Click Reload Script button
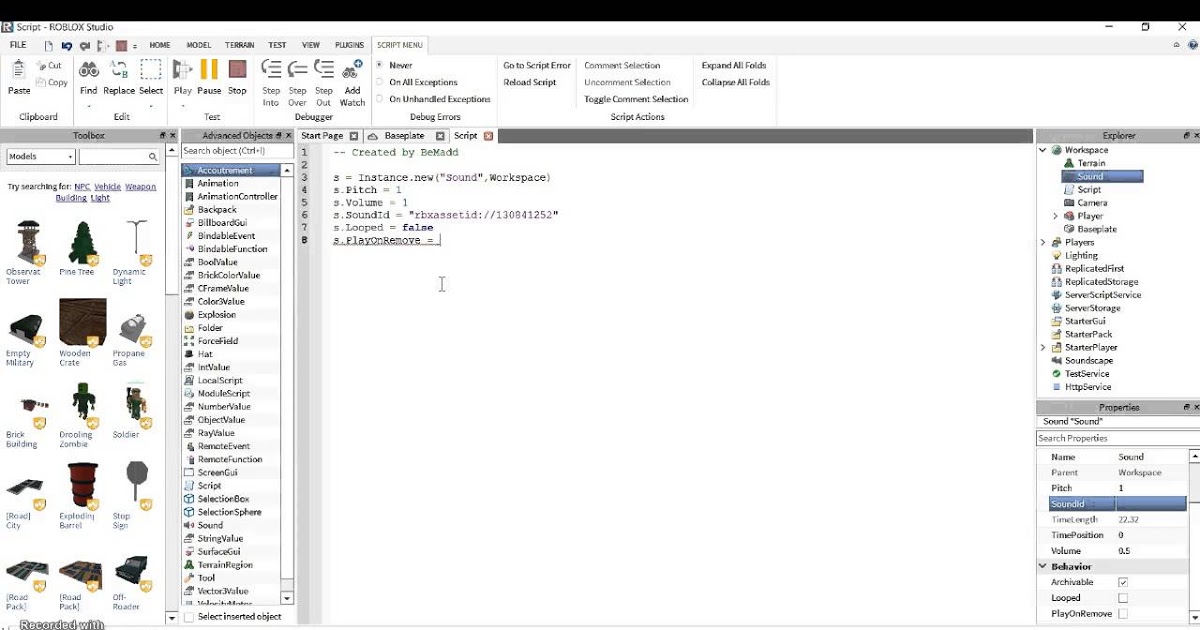This screenshot has height=630, width=1200. 530,82
